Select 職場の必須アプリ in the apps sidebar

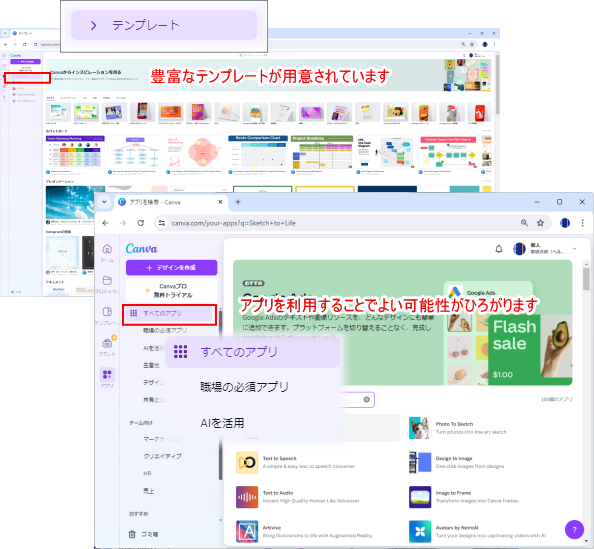tap(165, 330)
